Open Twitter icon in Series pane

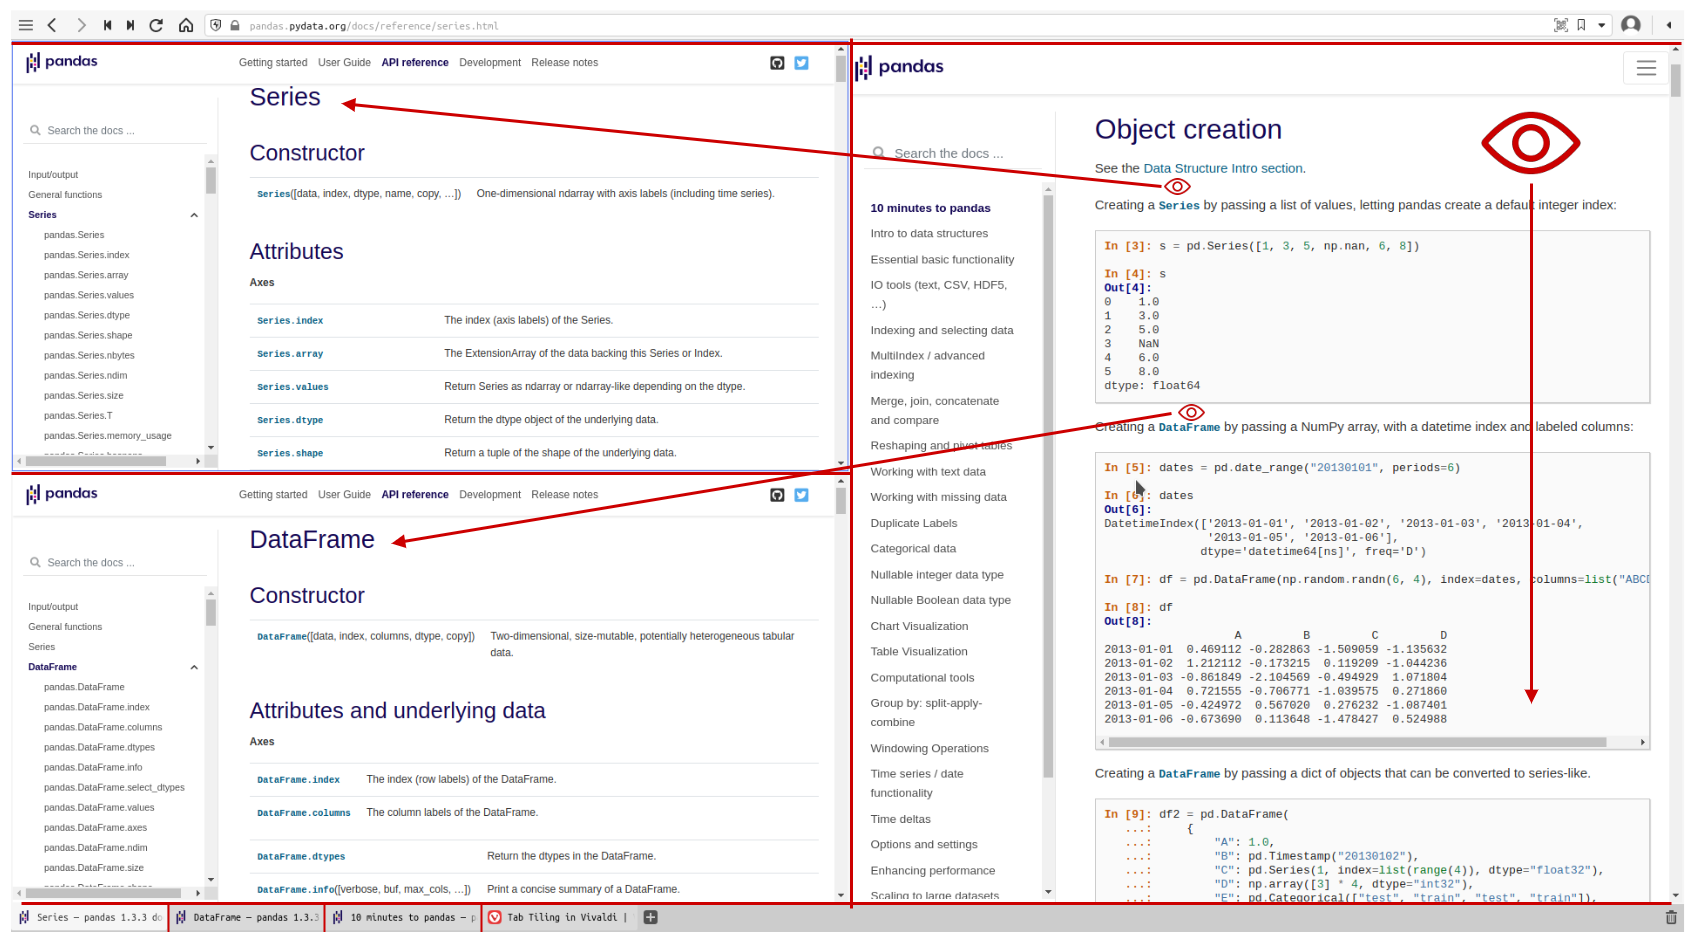pos(801,63)
